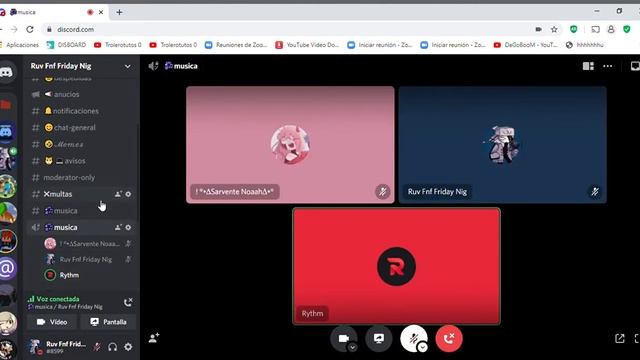
Task: Select Sarvente Noaah video tile
Action: [290, 144]
